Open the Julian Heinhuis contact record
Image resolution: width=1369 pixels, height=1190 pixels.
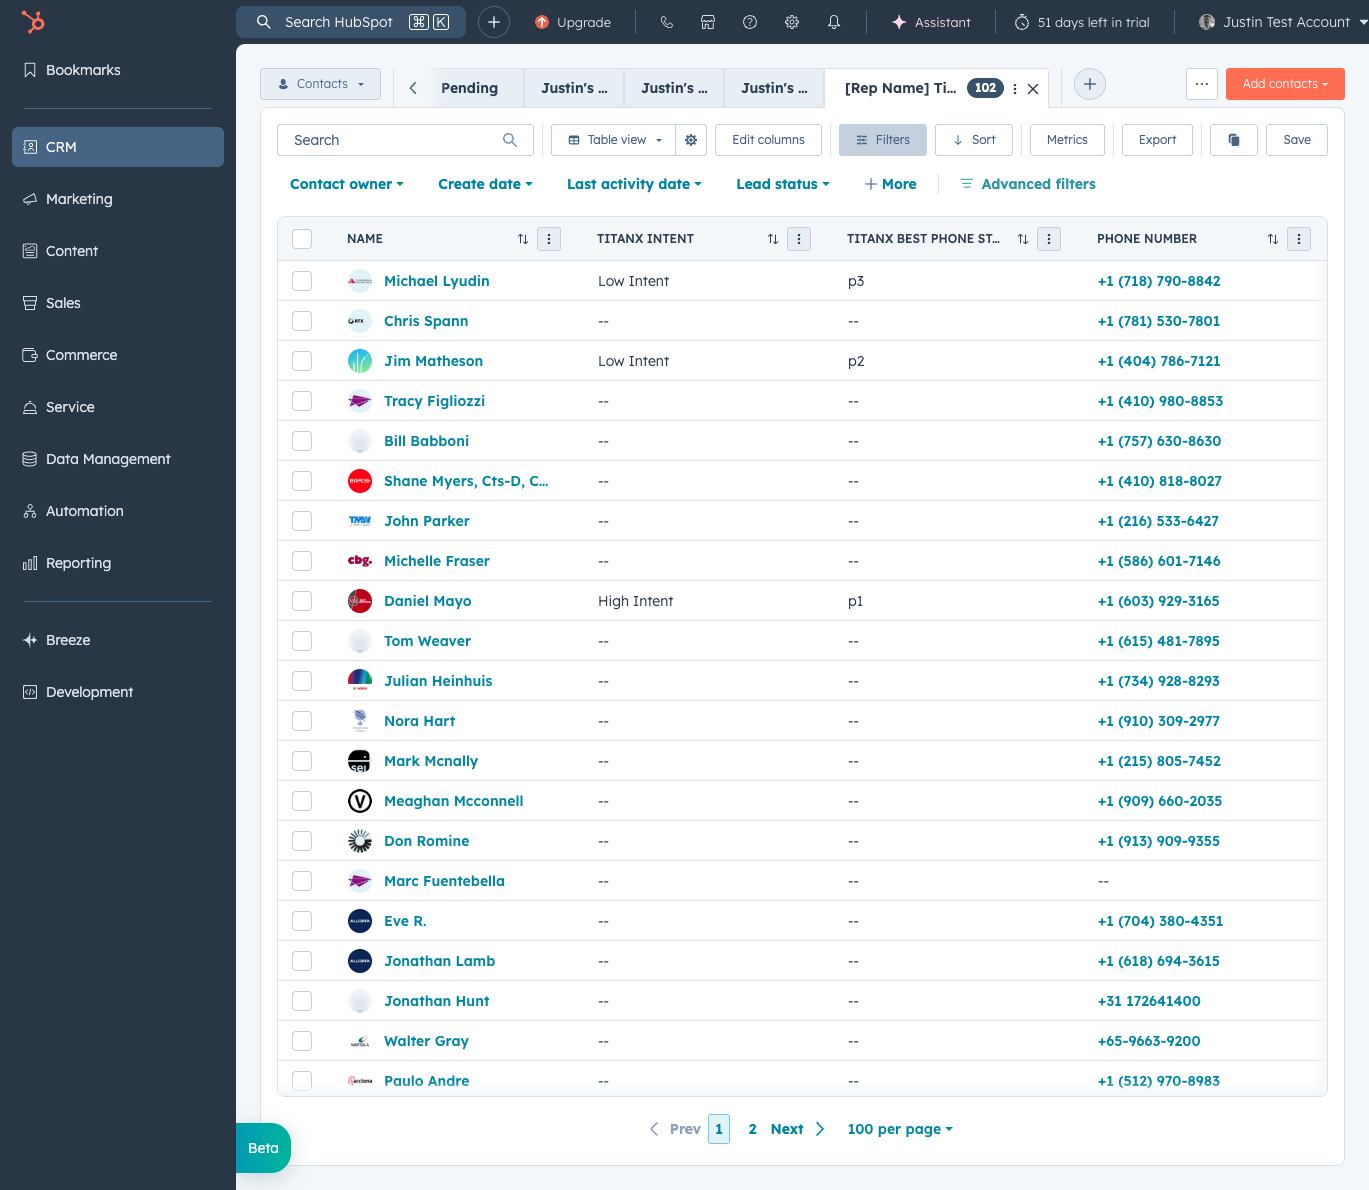[x=438, y=681]
